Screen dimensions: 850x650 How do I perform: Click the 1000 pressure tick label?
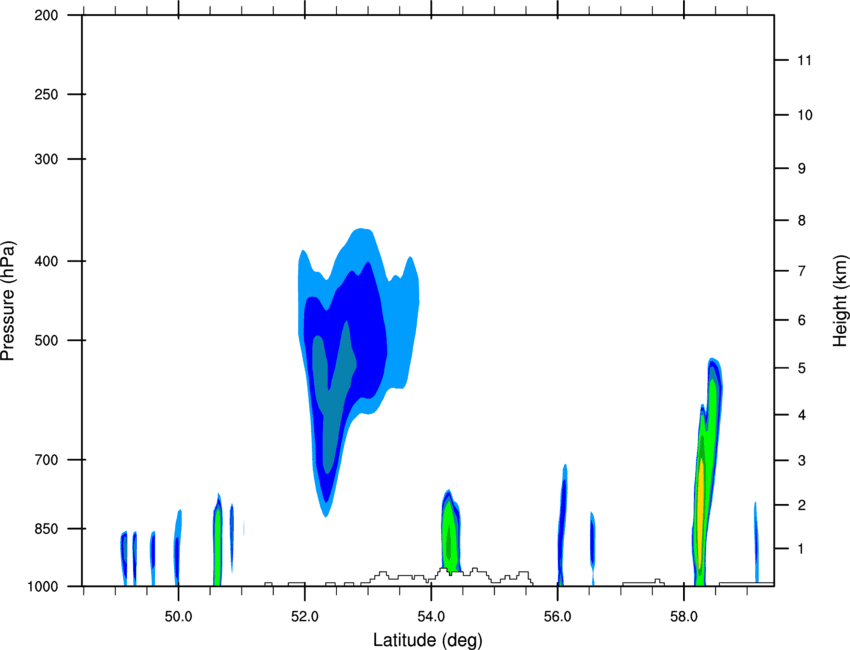pyautogui.click(x=42, y=586)
